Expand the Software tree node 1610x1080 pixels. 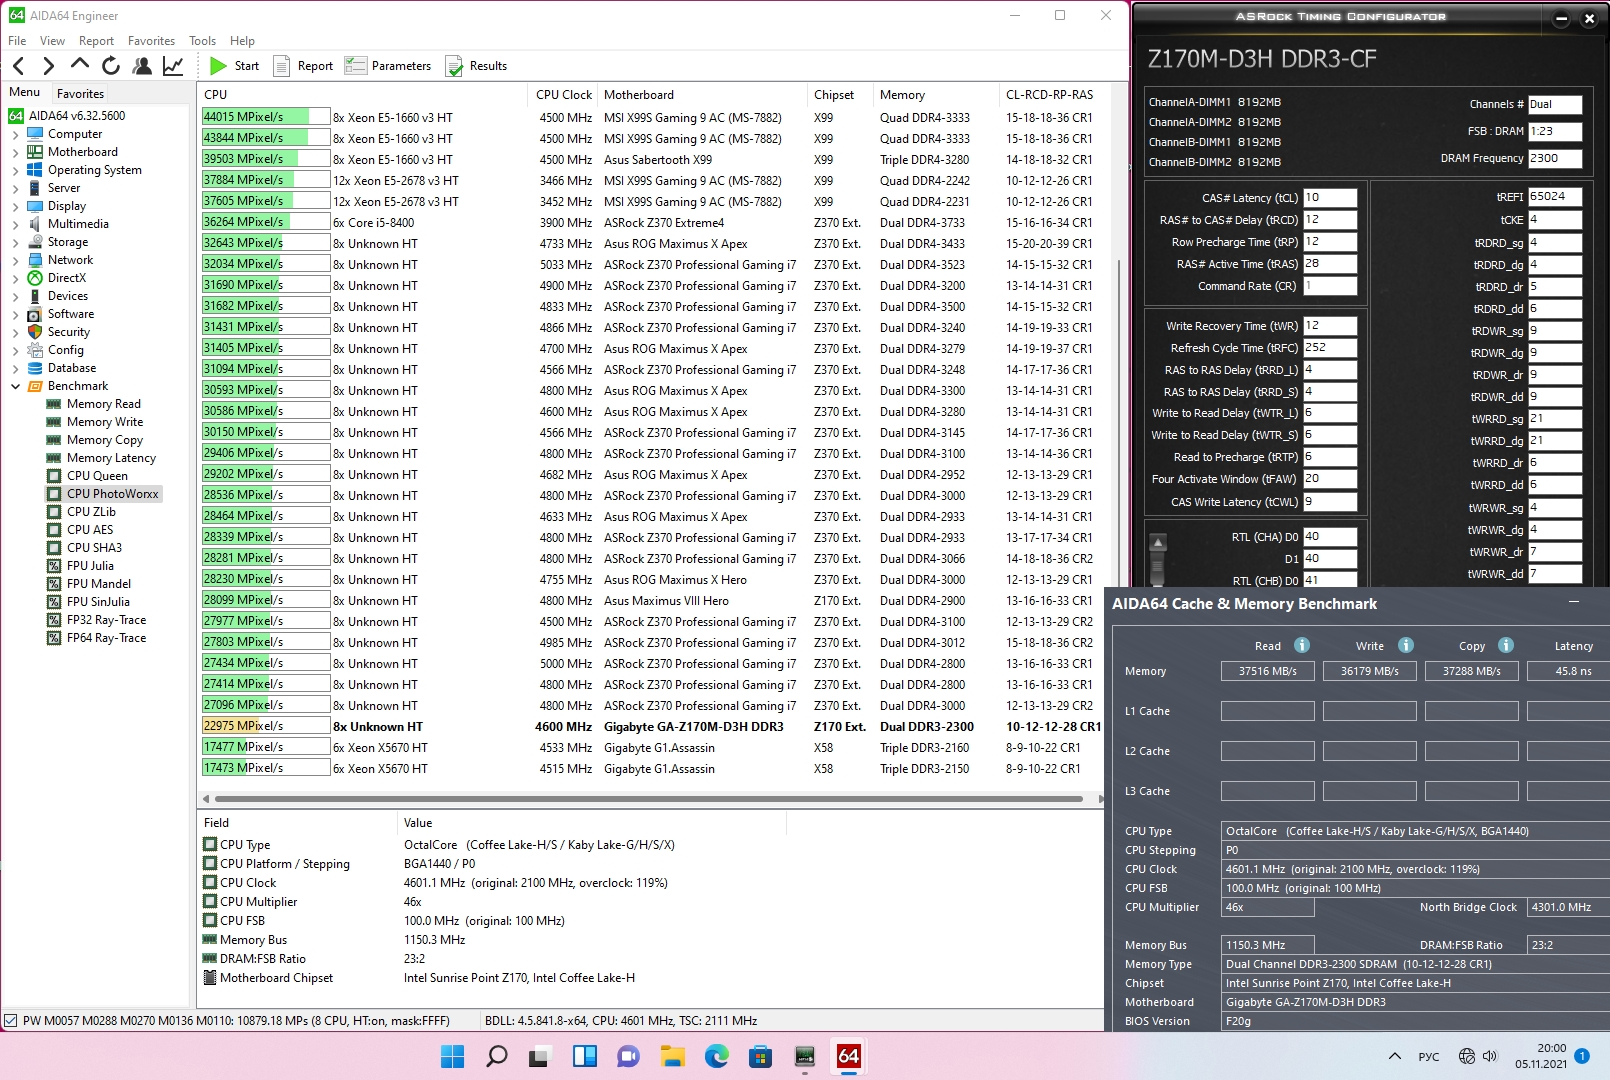(15, 314)
